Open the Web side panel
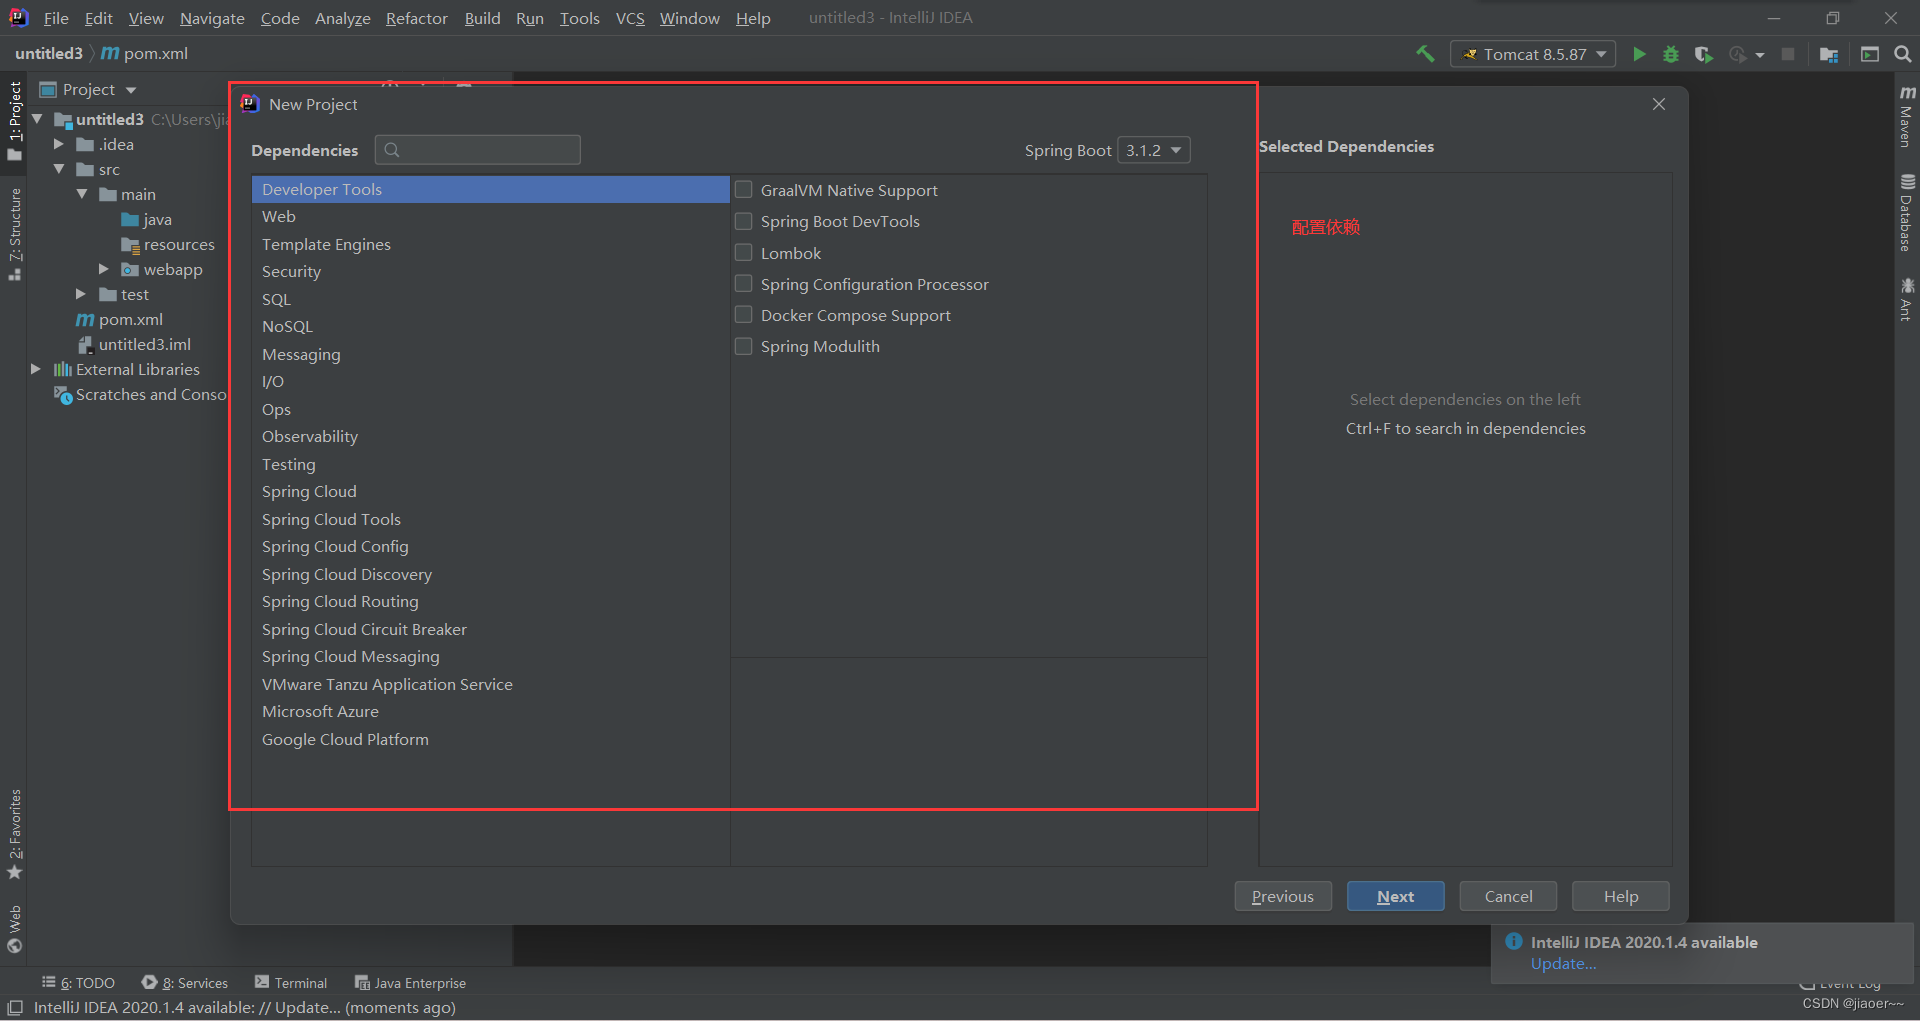Image resolution: width=1920 pixels, height=1021 pixels. 14,929
